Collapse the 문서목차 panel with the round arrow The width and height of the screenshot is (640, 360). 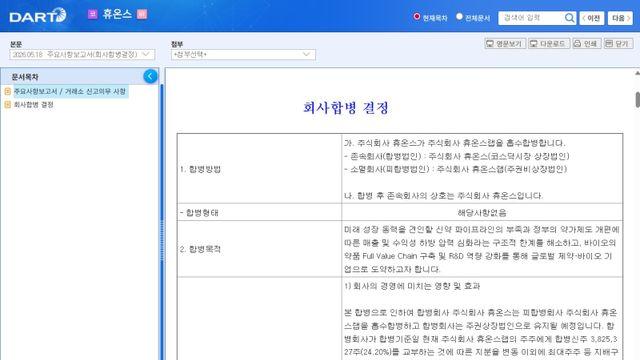[150, 76]
